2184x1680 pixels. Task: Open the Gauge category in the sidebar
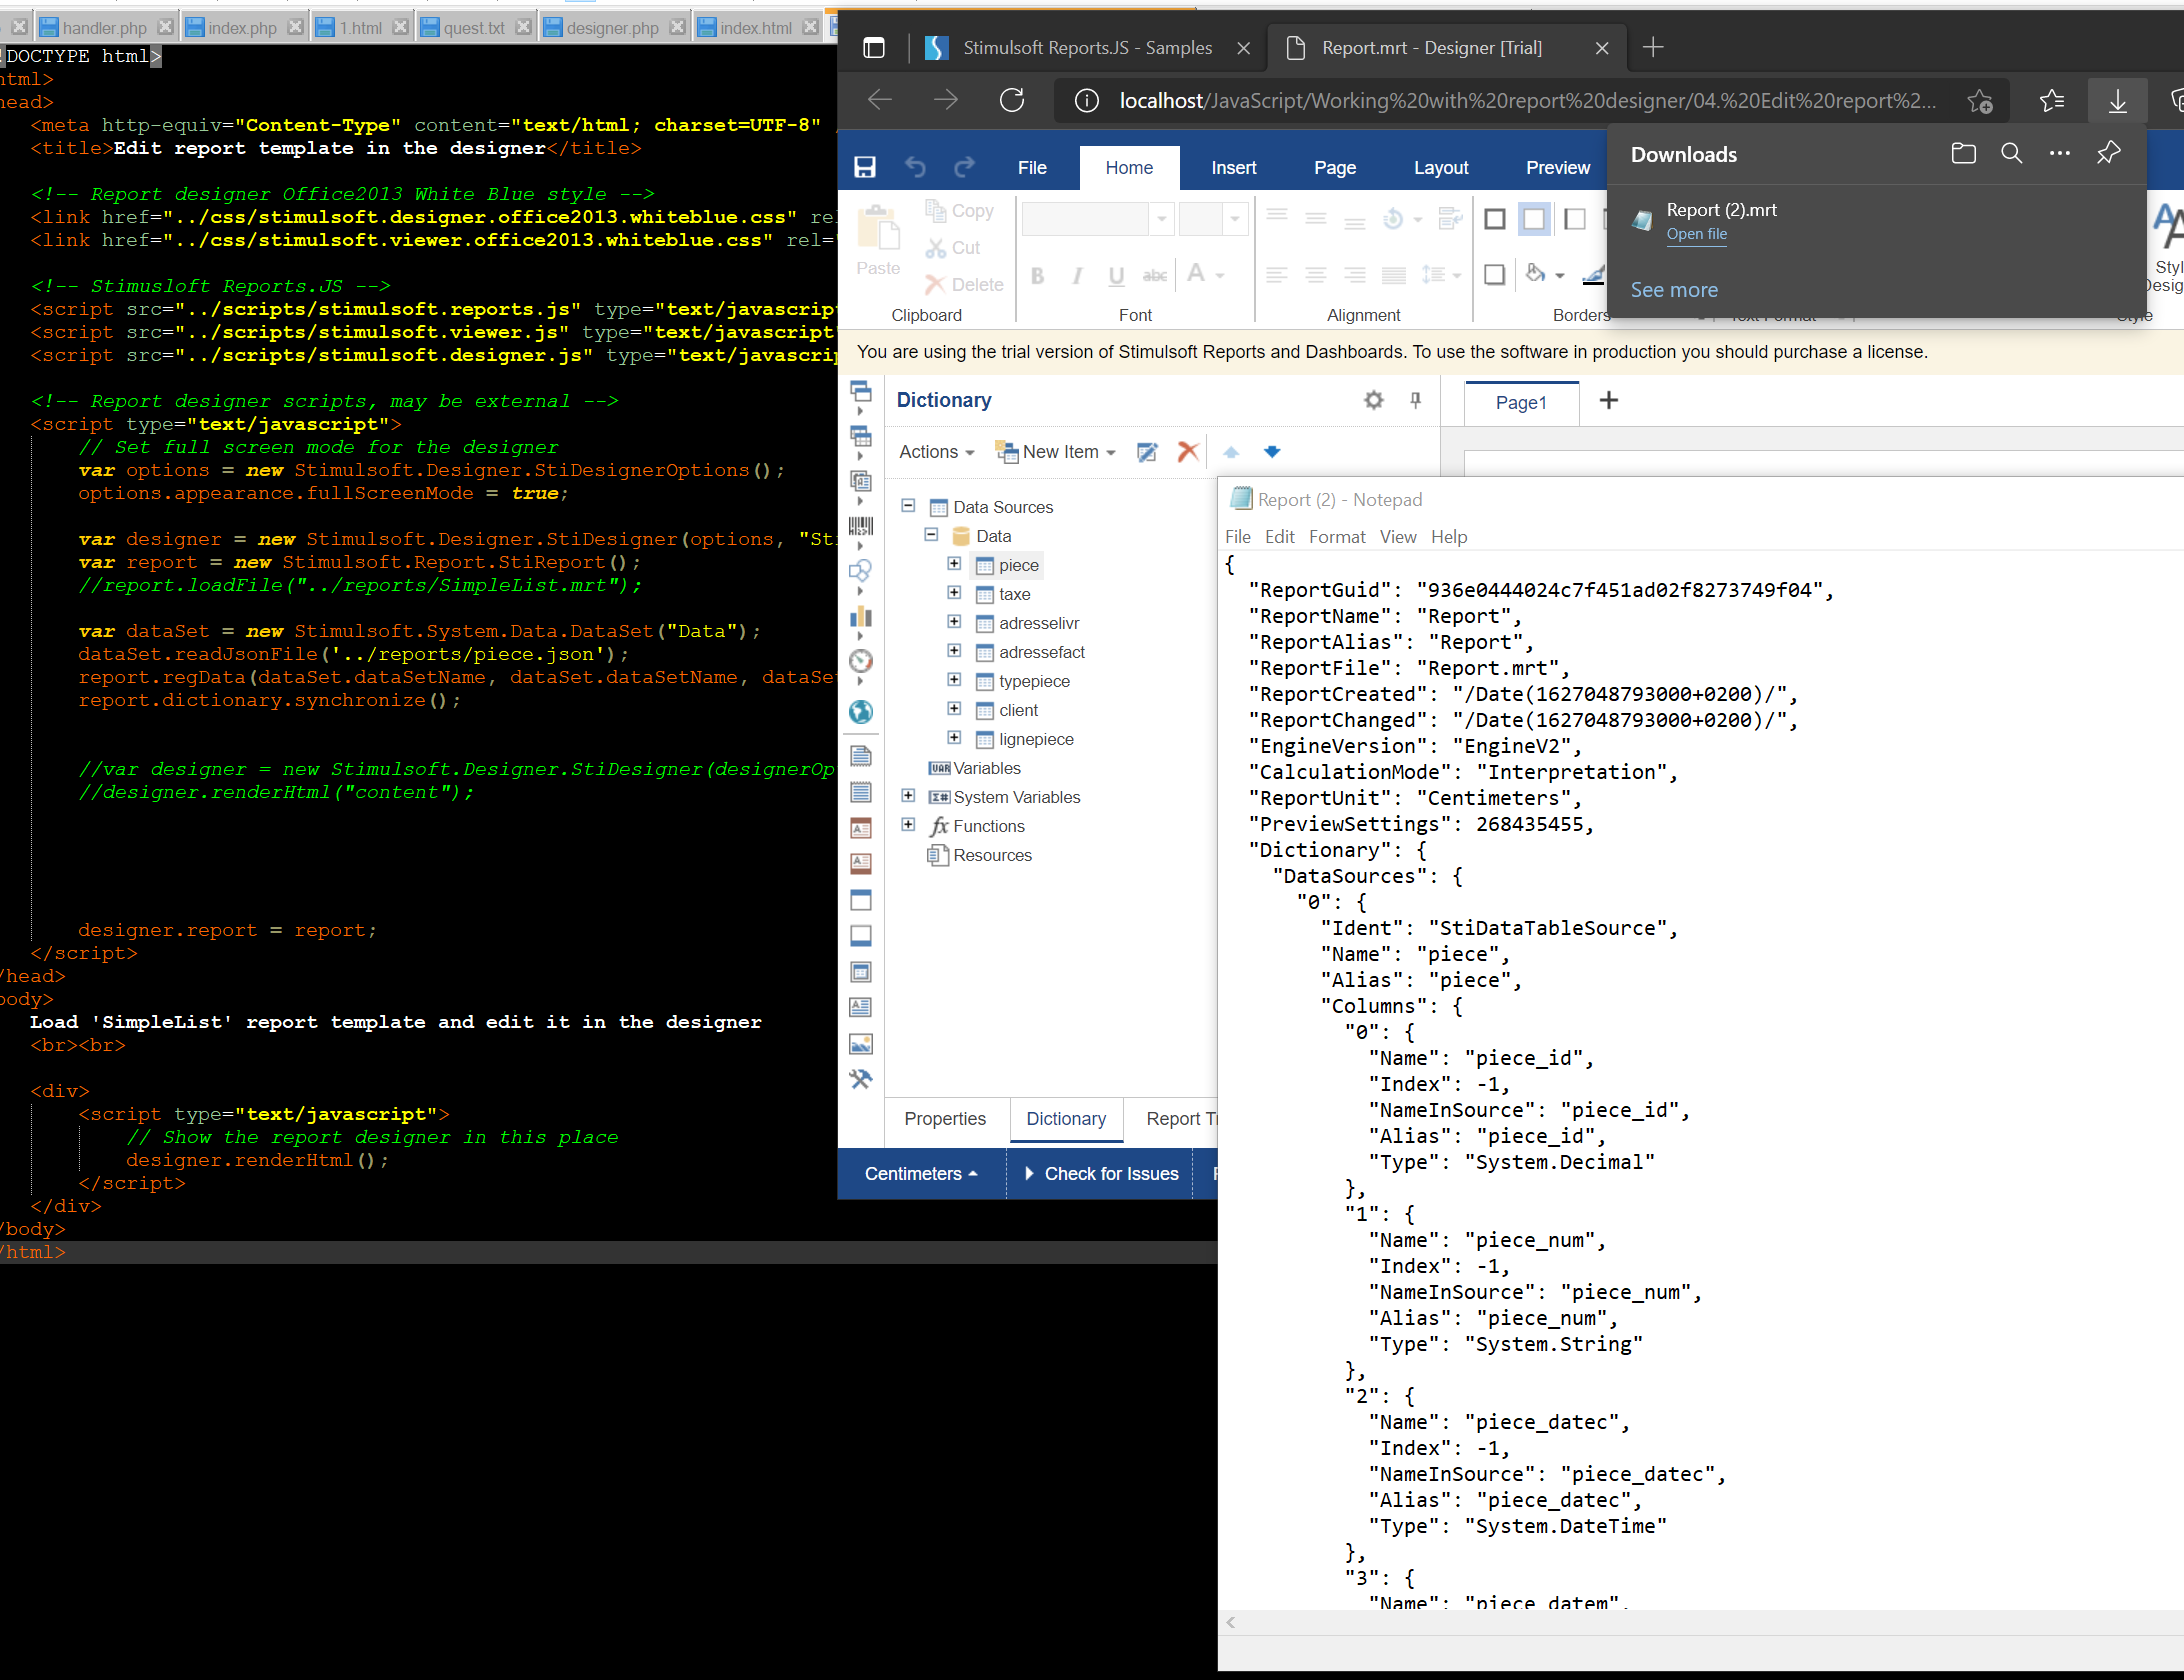860,661
